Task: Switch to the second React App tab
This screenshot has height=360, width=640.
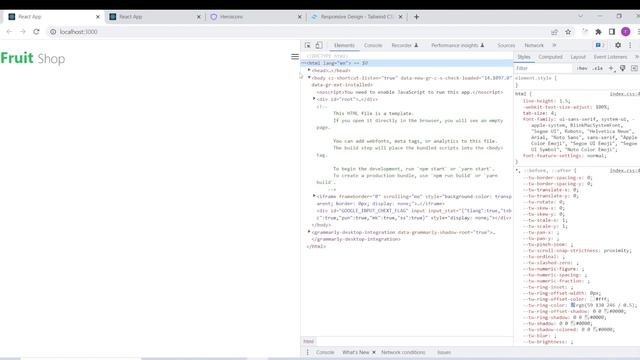Action: tap(155, 17)
